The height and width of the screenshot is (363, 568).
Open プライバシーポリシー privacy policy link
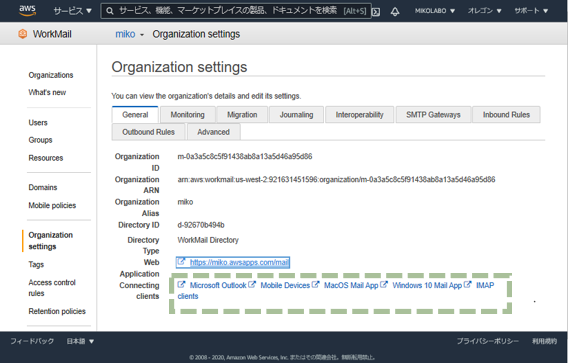point(487,341)
